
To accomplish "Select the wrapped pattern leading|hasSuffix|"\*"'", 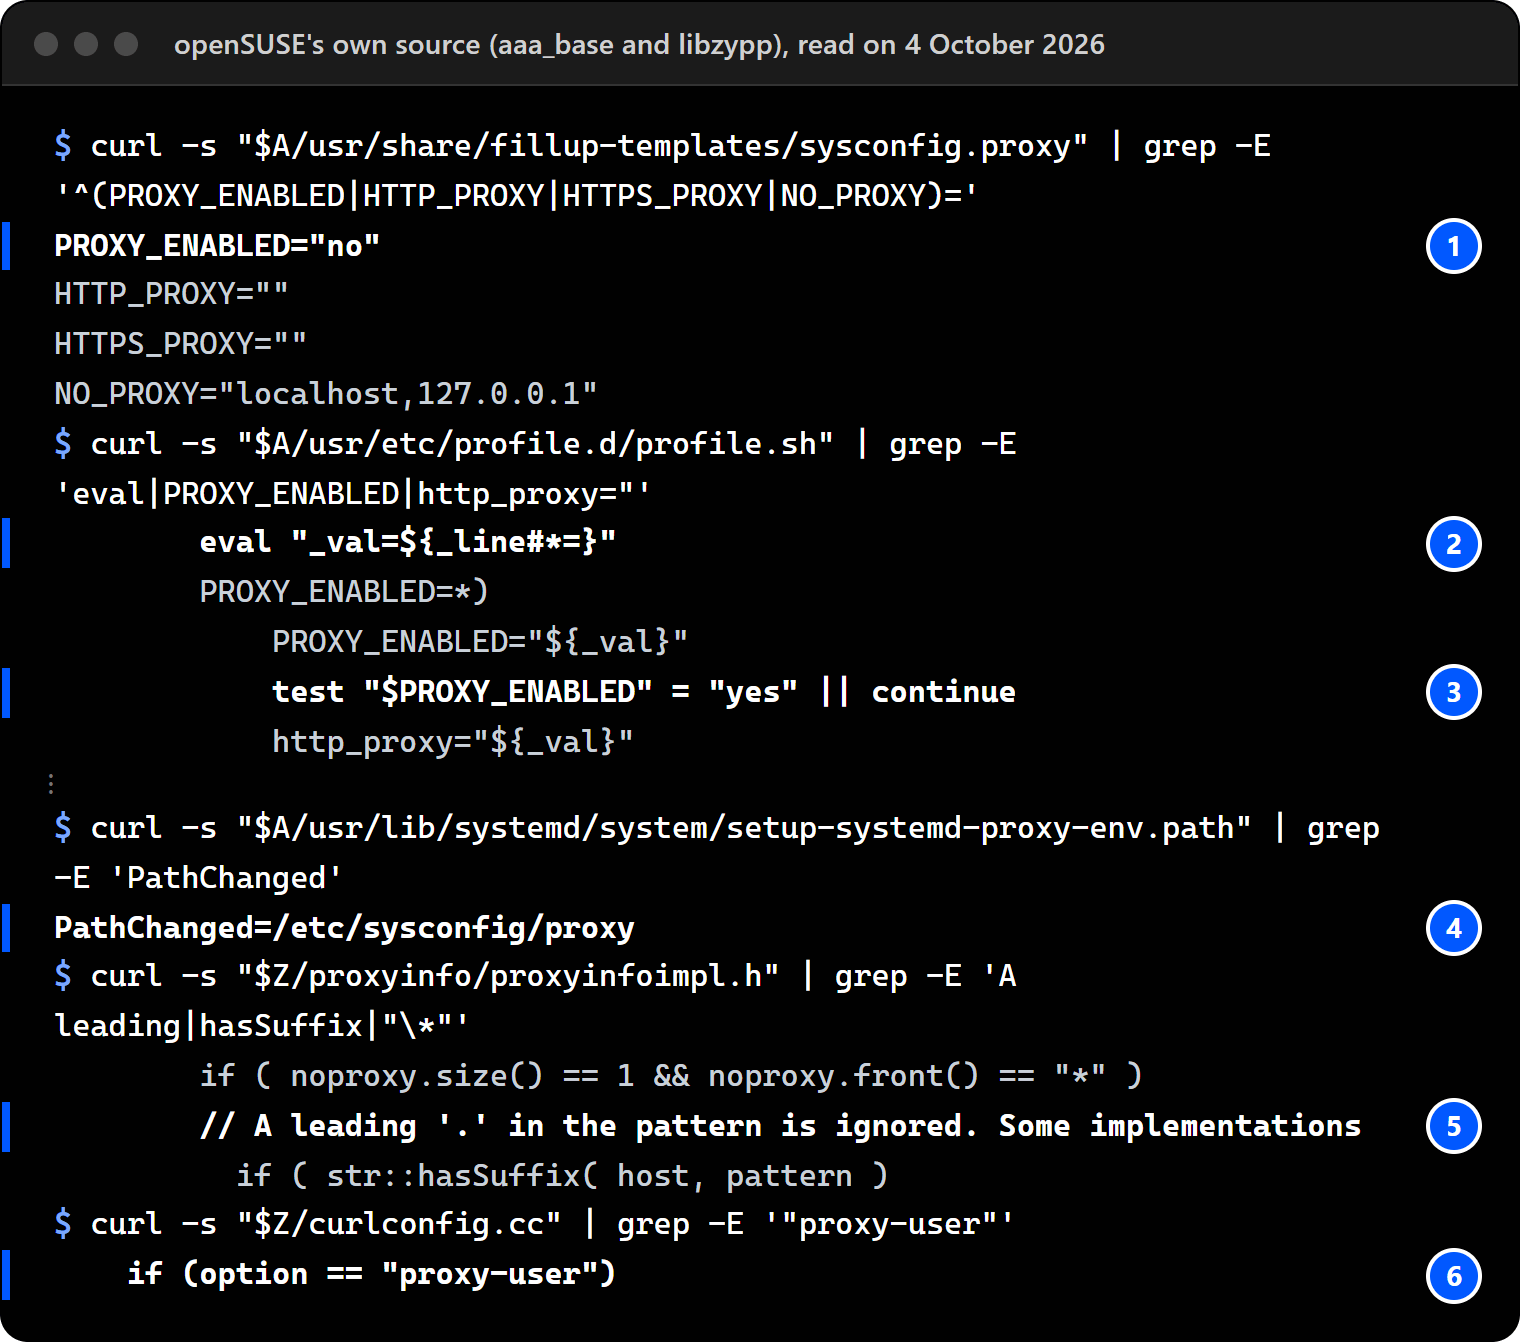I will click(262, 1026).
